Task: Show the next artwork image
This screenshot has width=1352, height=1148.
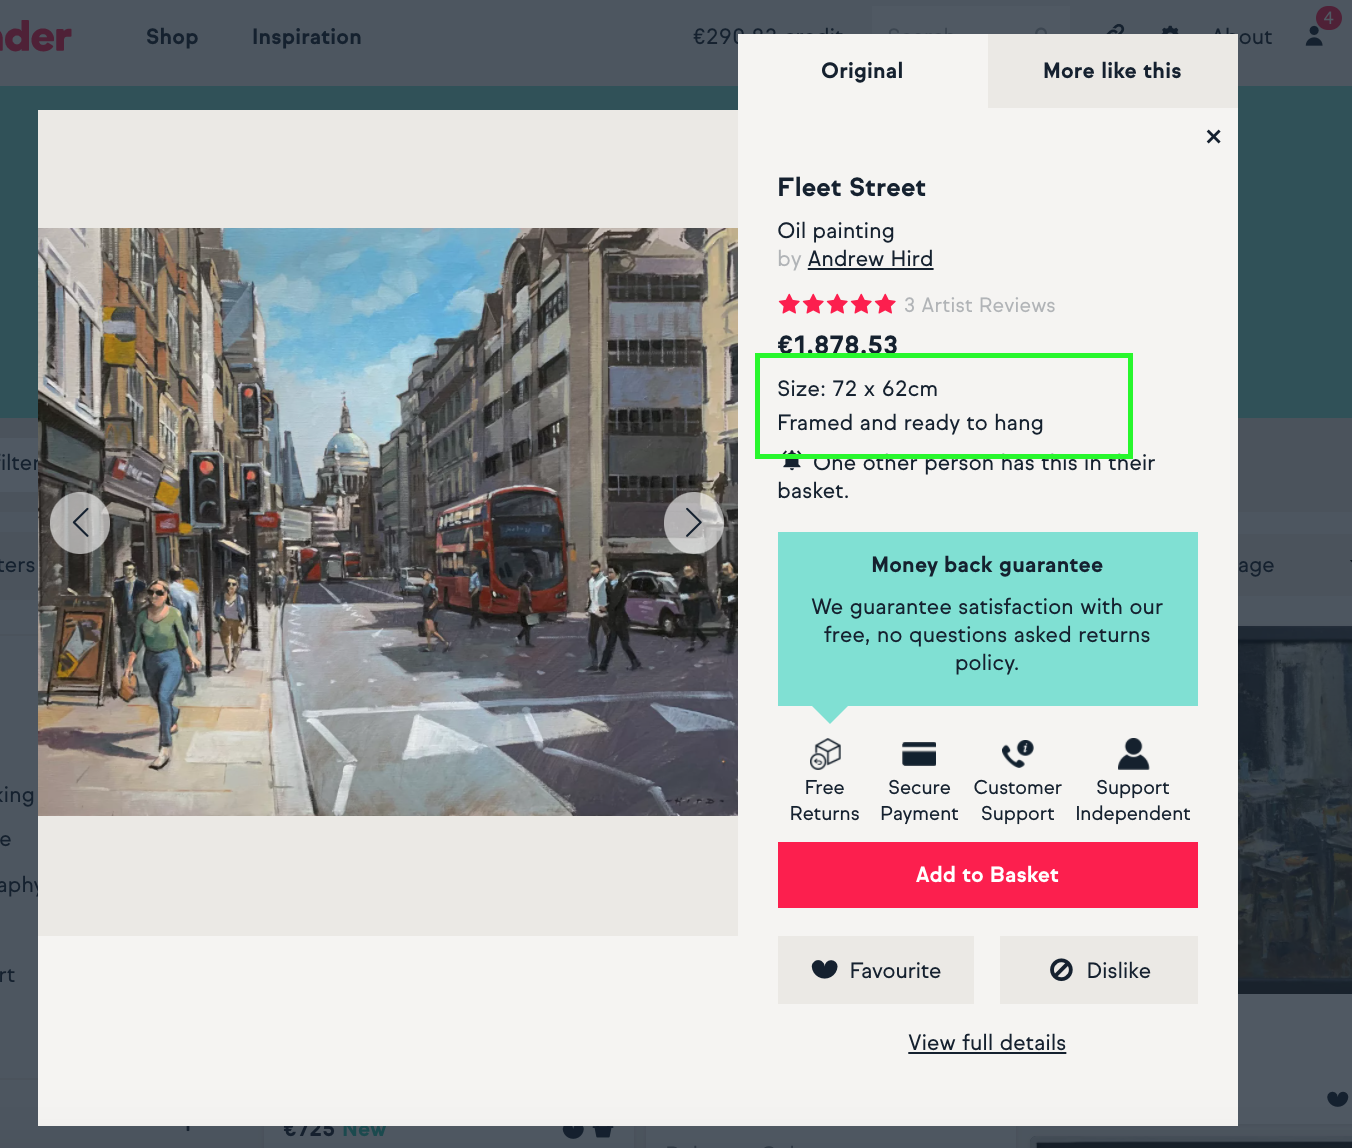Action: pos(694,522)
